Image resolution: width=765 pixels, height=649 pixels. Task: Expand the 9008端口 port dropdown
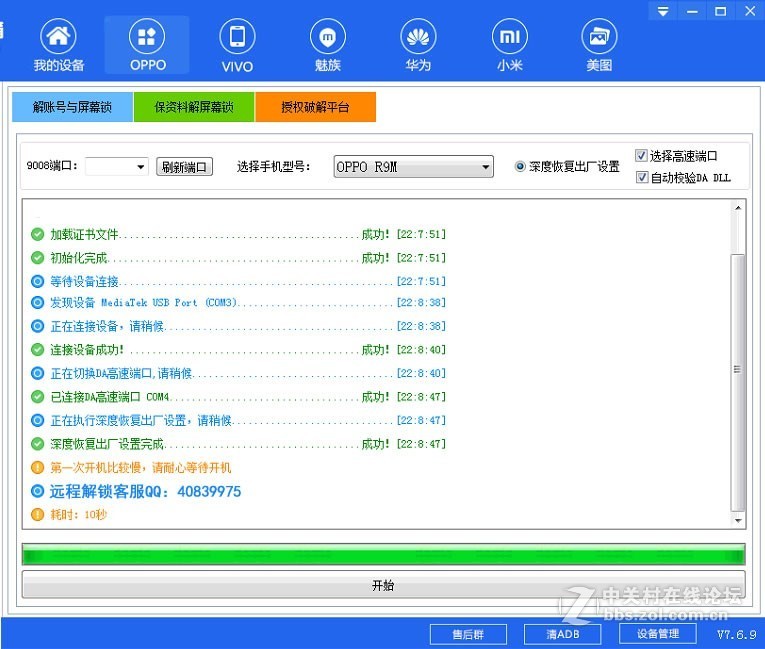(x=139, y=167)
